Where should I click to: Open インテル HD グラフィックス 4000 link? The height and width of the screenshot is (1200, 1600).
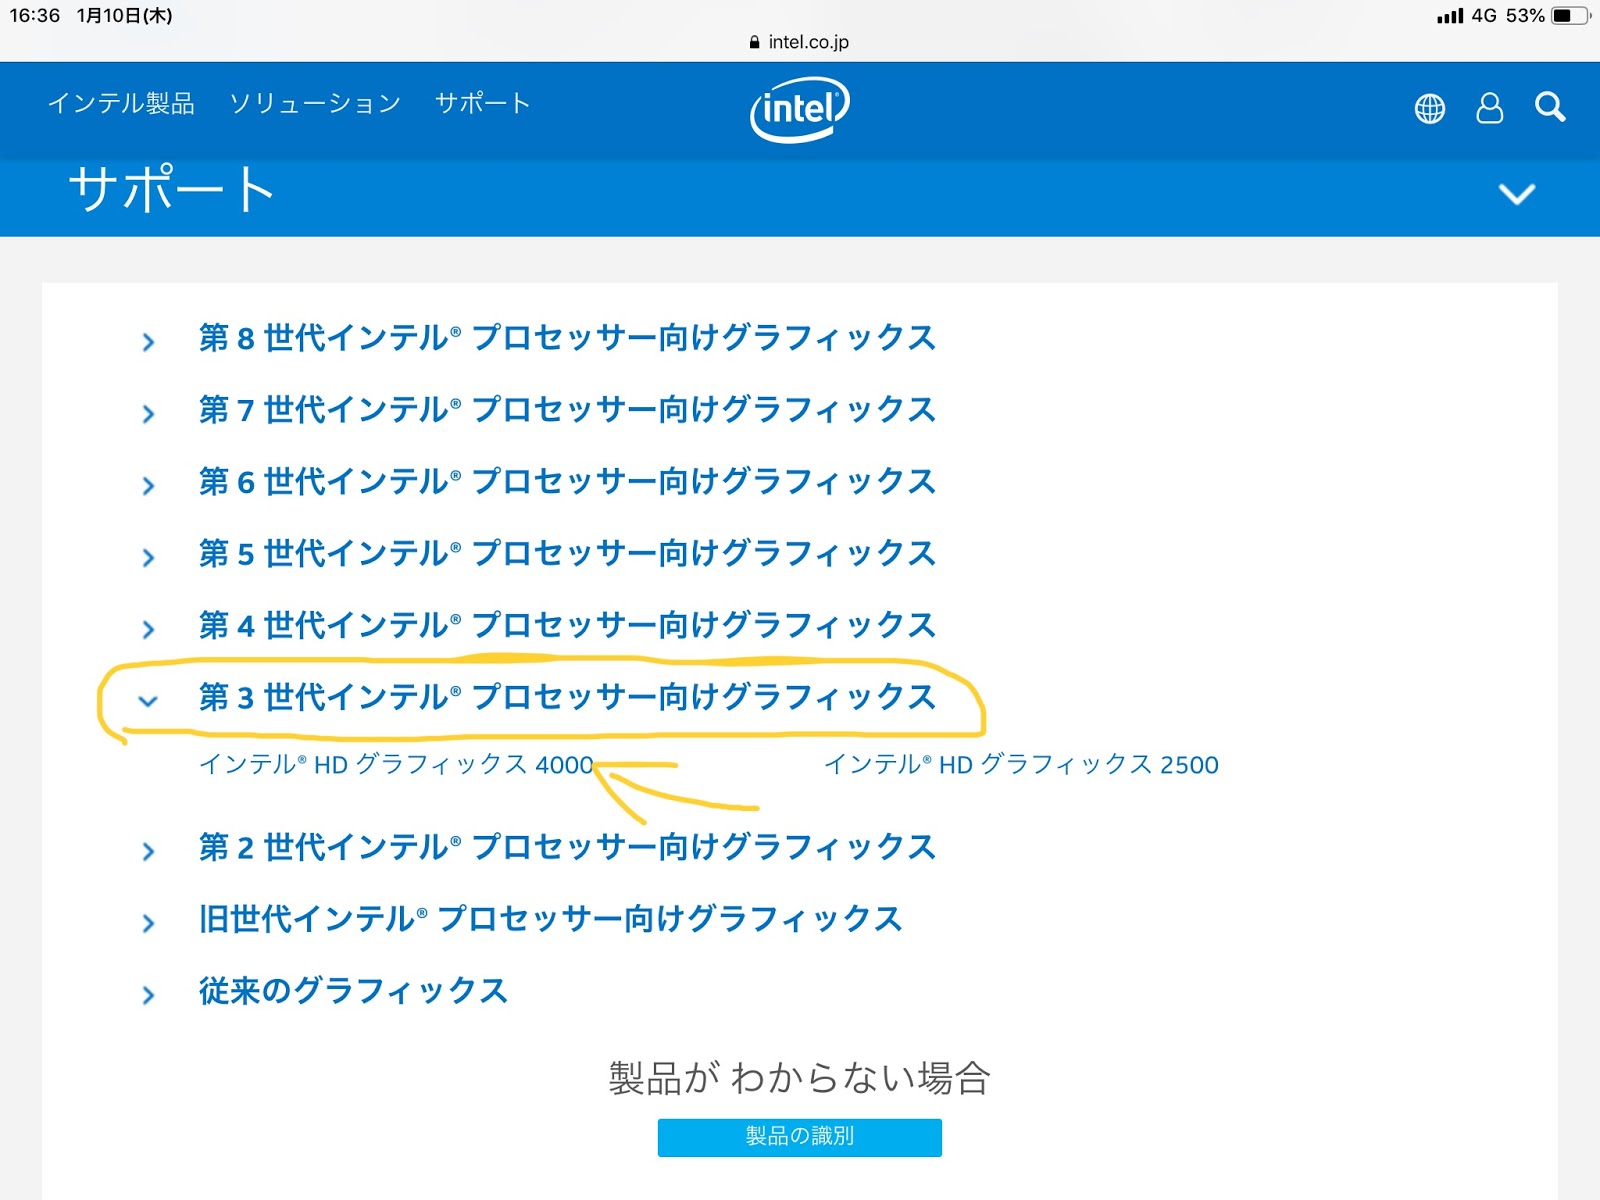[x=397, y=765]
